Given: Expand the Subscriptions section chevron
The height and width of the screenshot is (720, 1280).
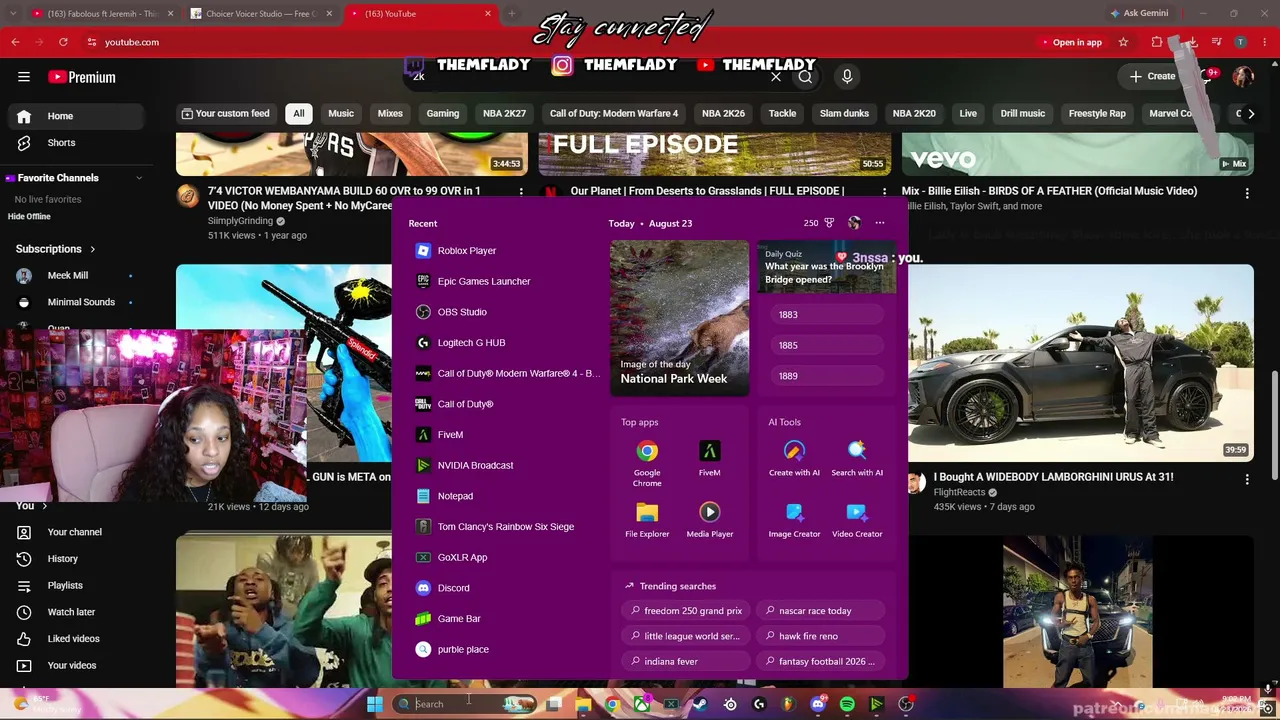Looking at the screenshot, I should click(92, 249).
